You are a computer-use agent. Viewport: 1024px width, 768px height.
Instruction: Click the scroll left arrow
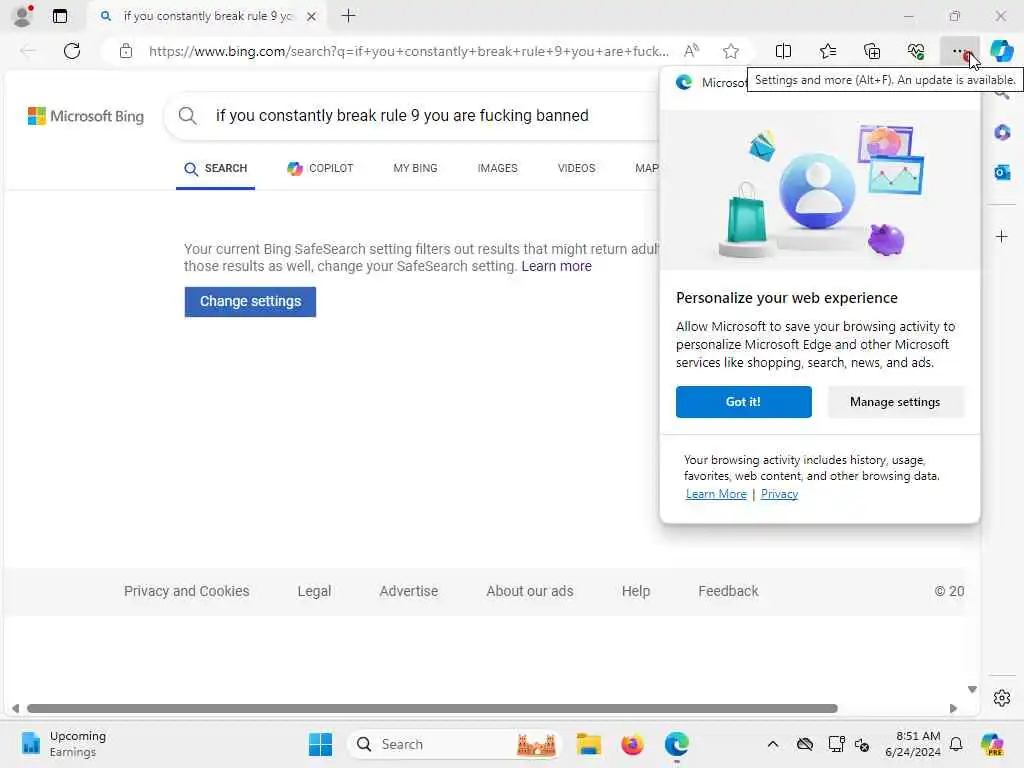15,709
